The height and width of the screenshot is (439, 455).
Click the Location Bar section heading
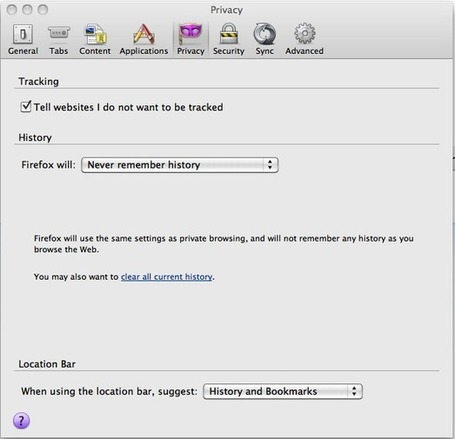point(47,364)
